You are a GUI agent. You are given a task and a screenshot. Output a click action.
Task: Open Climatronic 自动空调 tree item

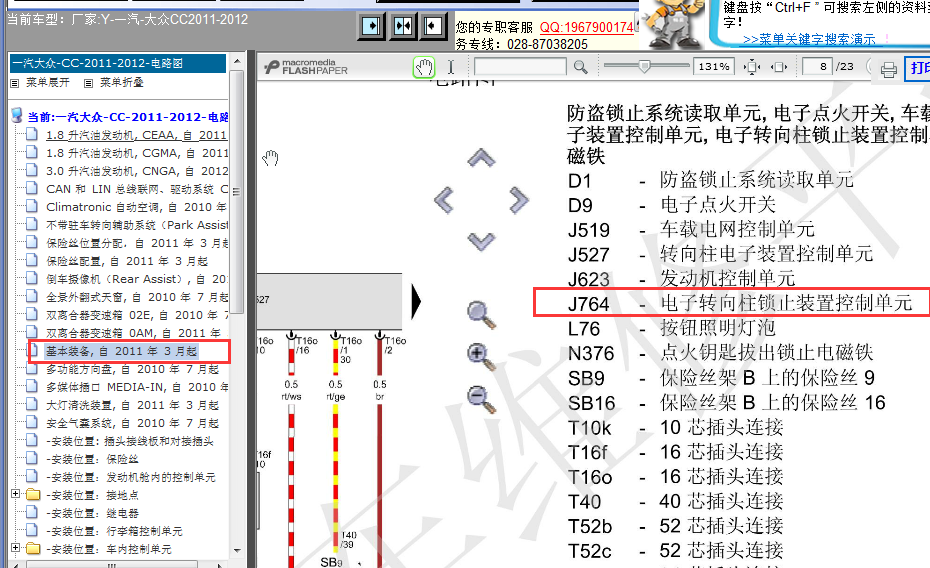click(136, 207)
